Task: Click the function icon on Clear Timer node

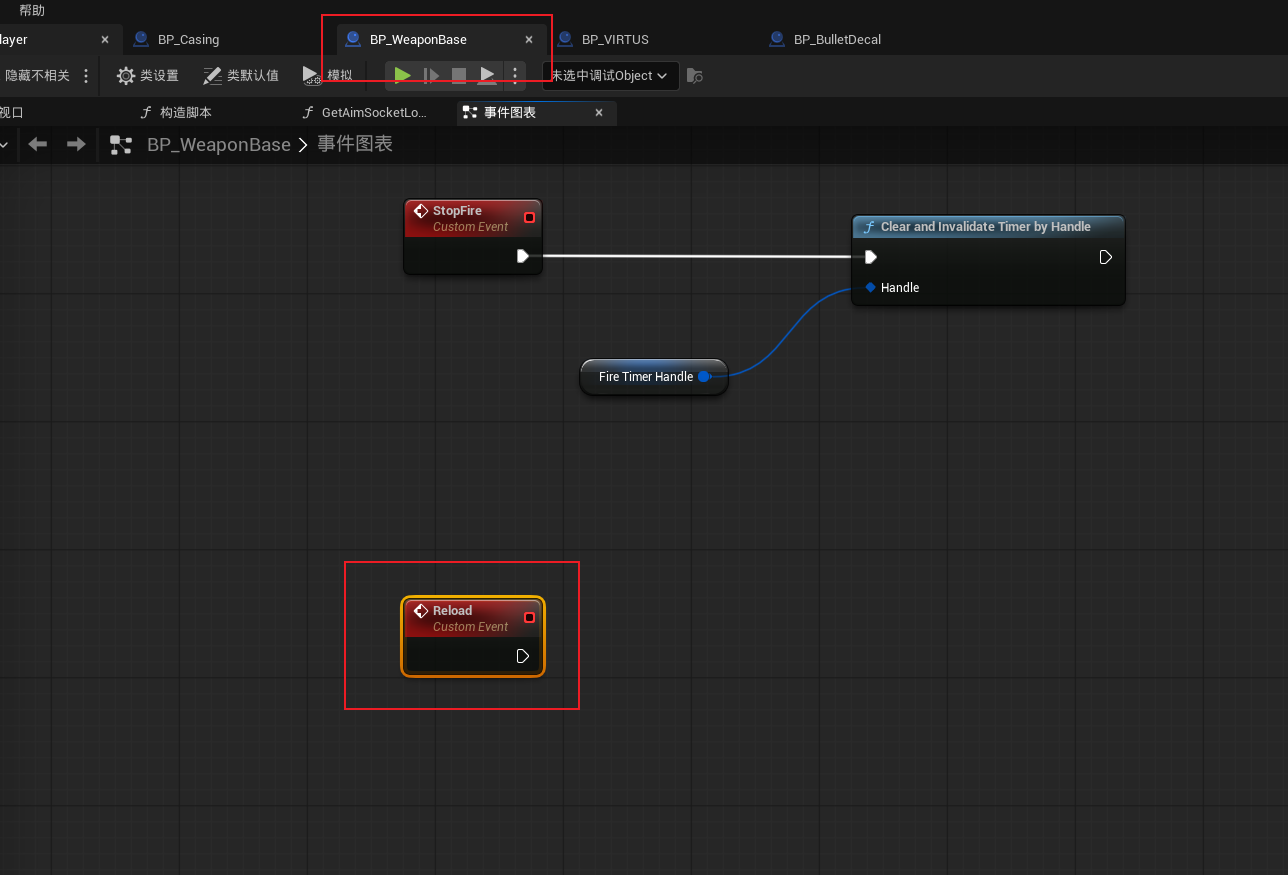Action: (x=869, y=227)
